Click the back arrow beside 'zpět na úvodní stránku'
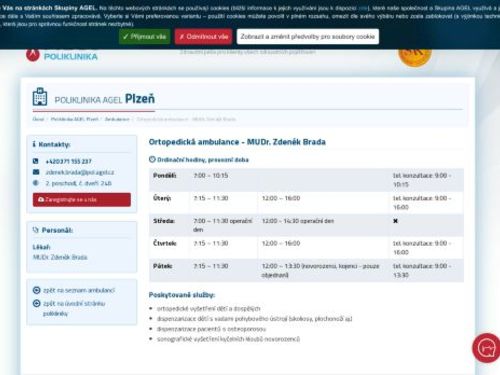Screen dimensions: 500x375 (36, 303)
